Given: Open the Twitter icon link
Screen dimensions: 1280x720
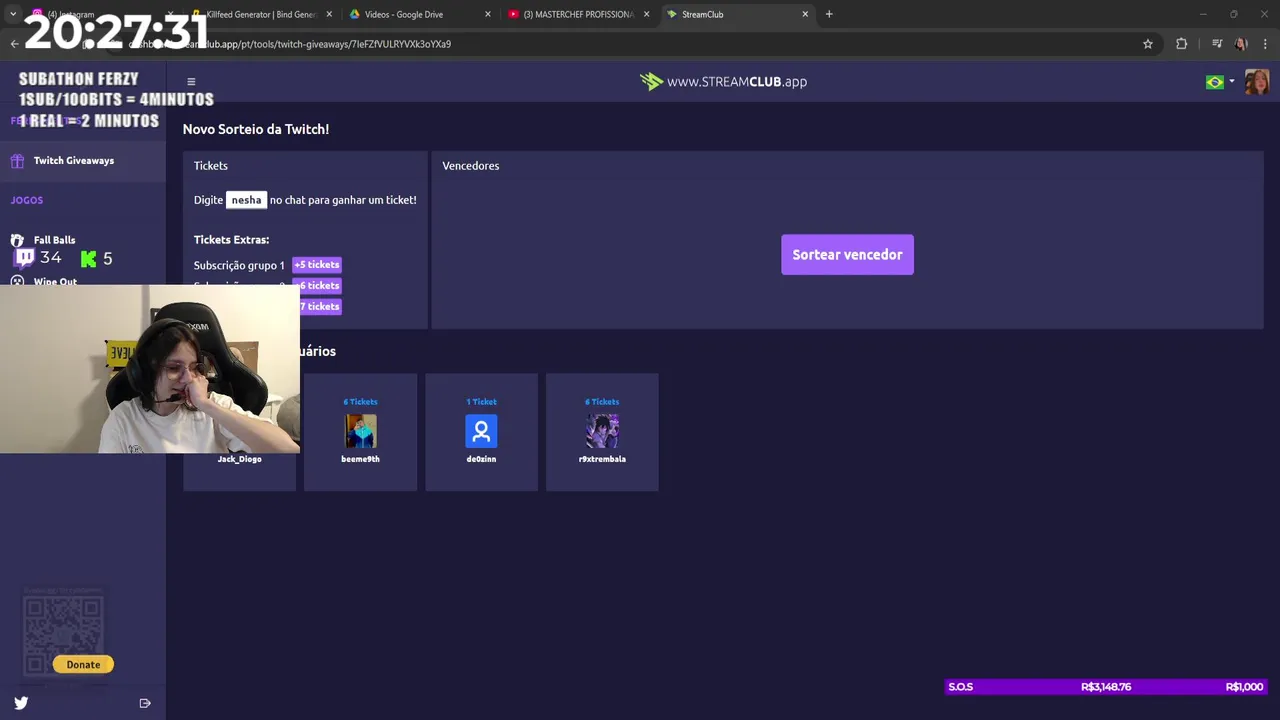Looking at the screenshot, I should point(21,703).
